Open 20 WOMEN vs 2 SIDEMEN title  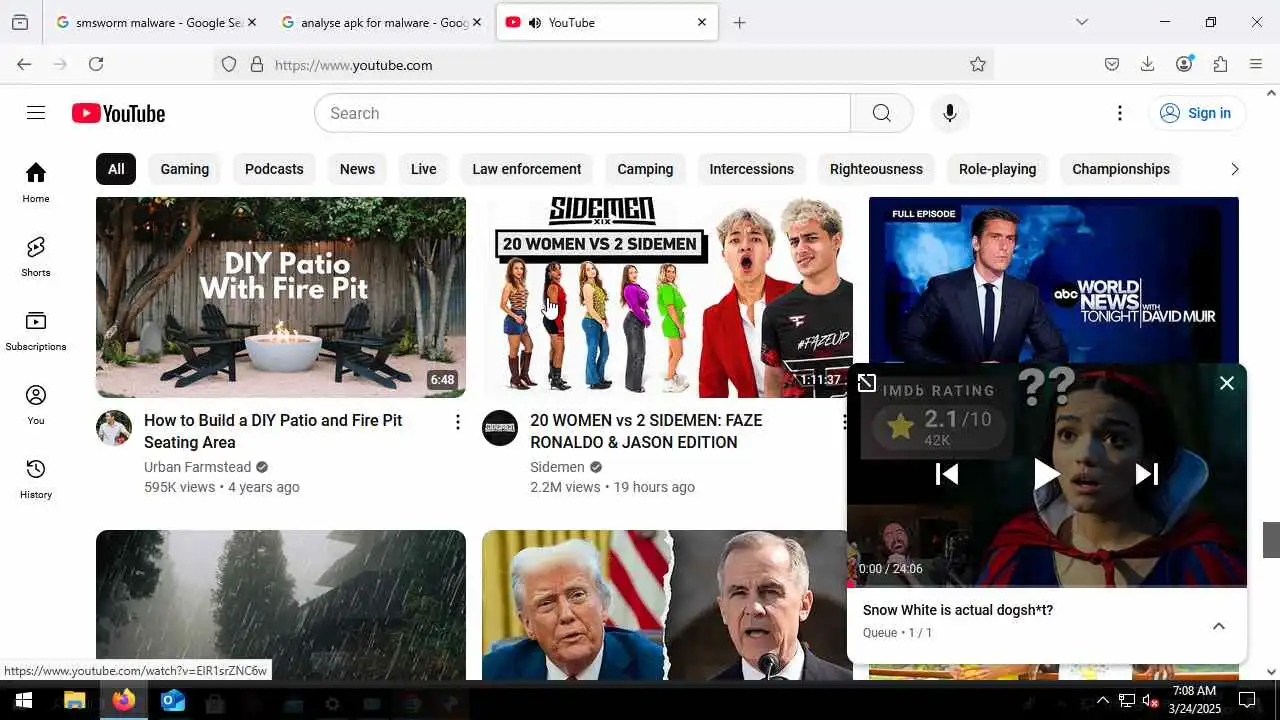point(646,431)
